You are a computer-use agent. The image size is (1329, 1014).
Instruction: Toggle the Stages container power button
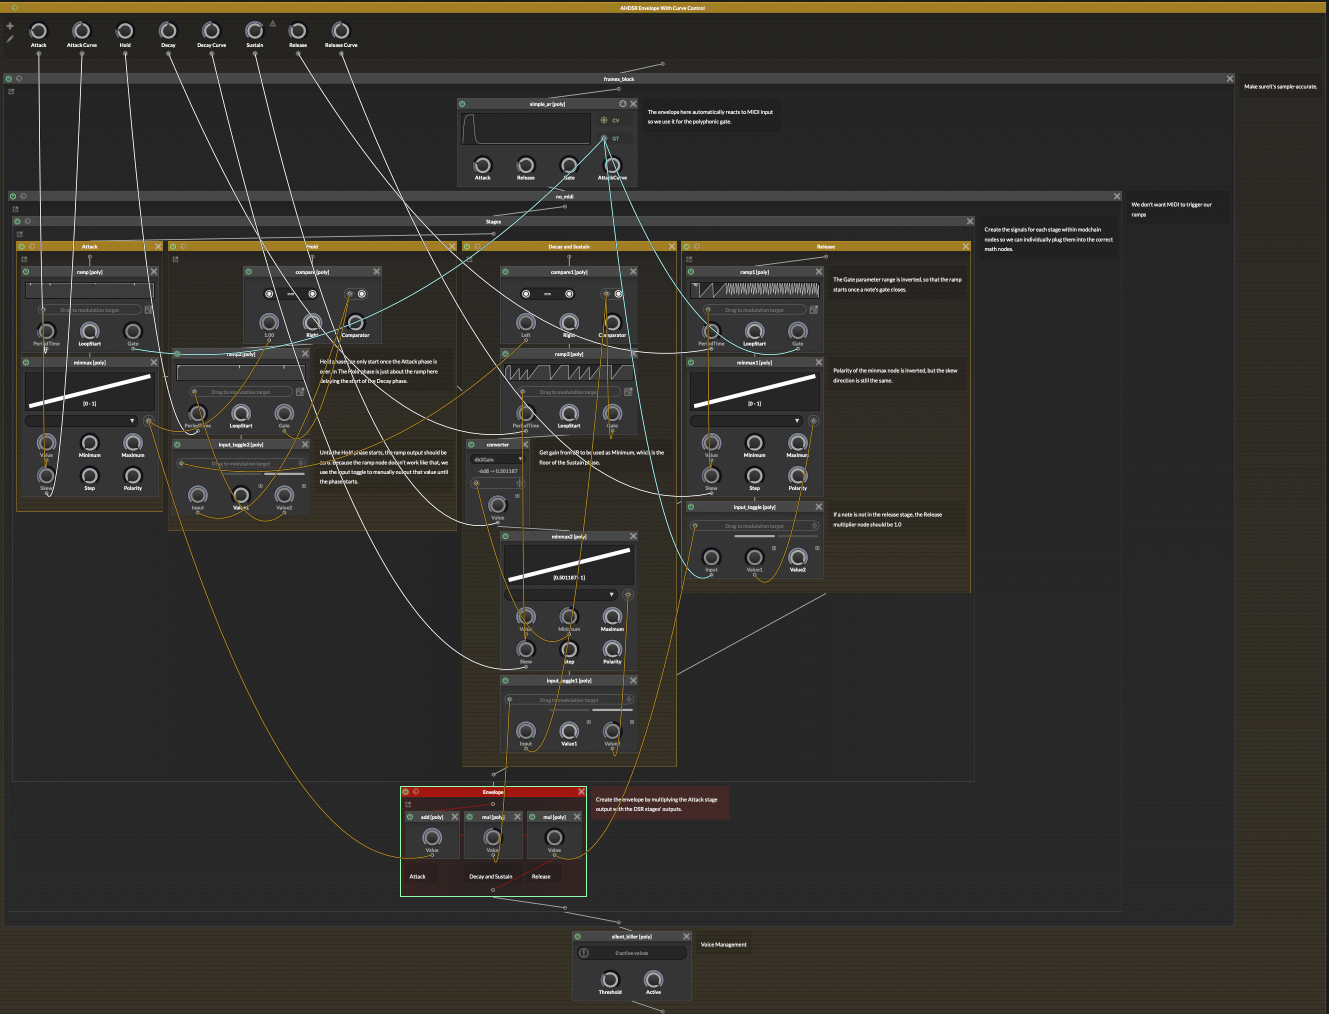pyautogui.click(x=17, y=221)
